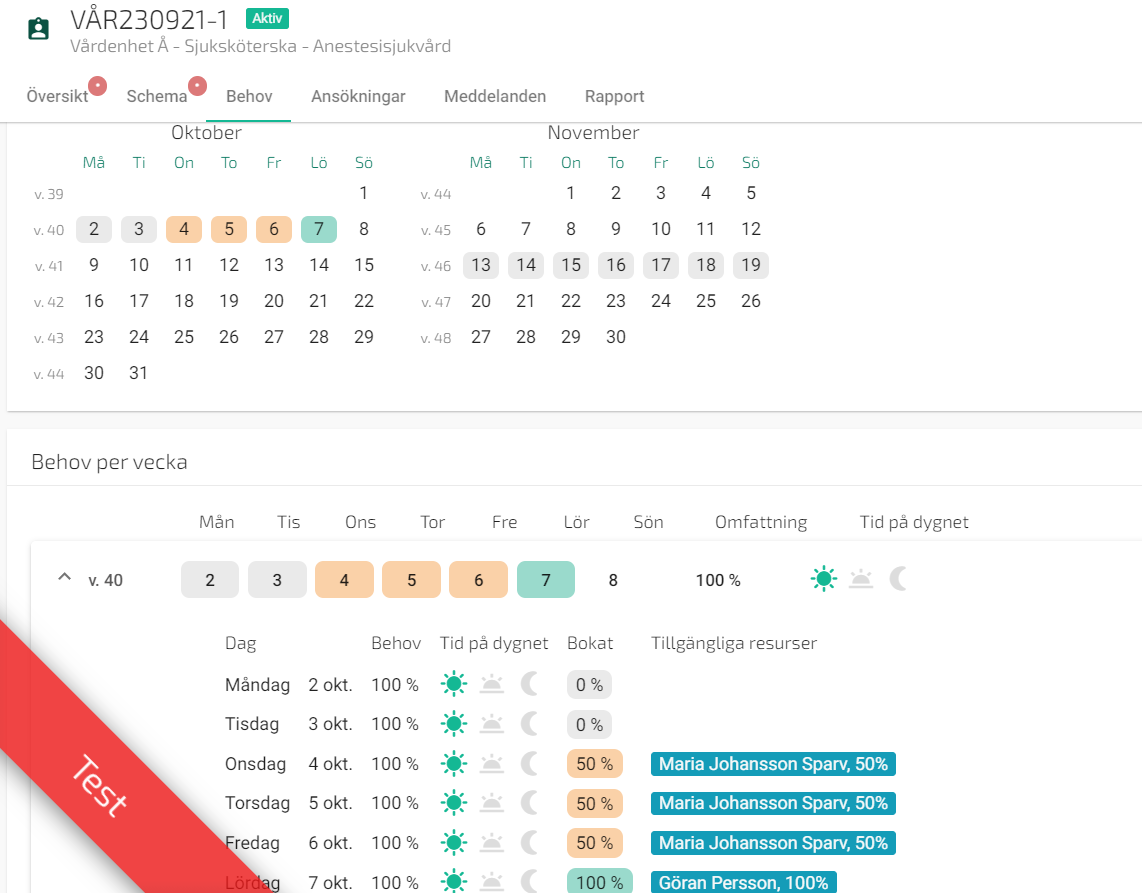
Task: Click the sunset icon for Fredag 6 okt.
Action: pos(492,843)
